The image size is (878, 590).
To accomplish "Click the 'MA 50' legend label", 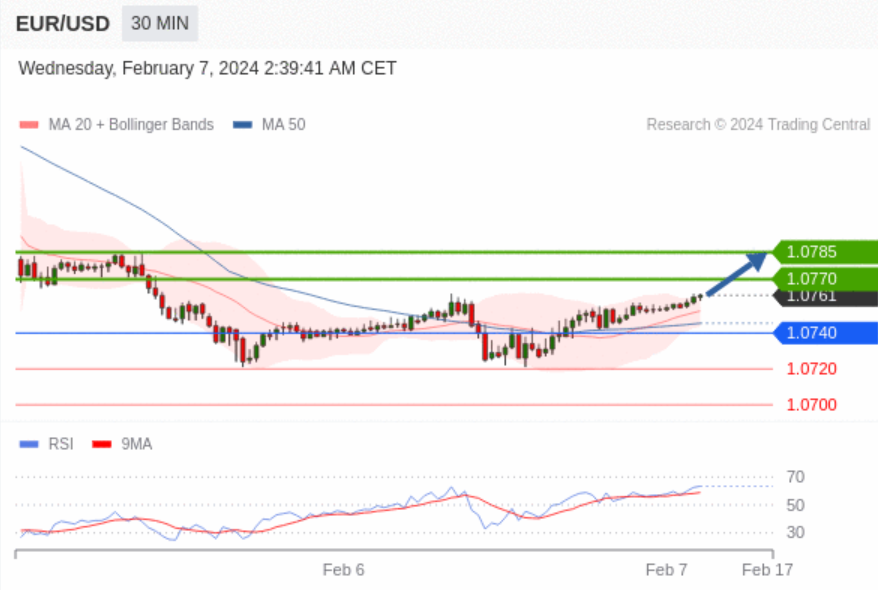I will [283, 124].
